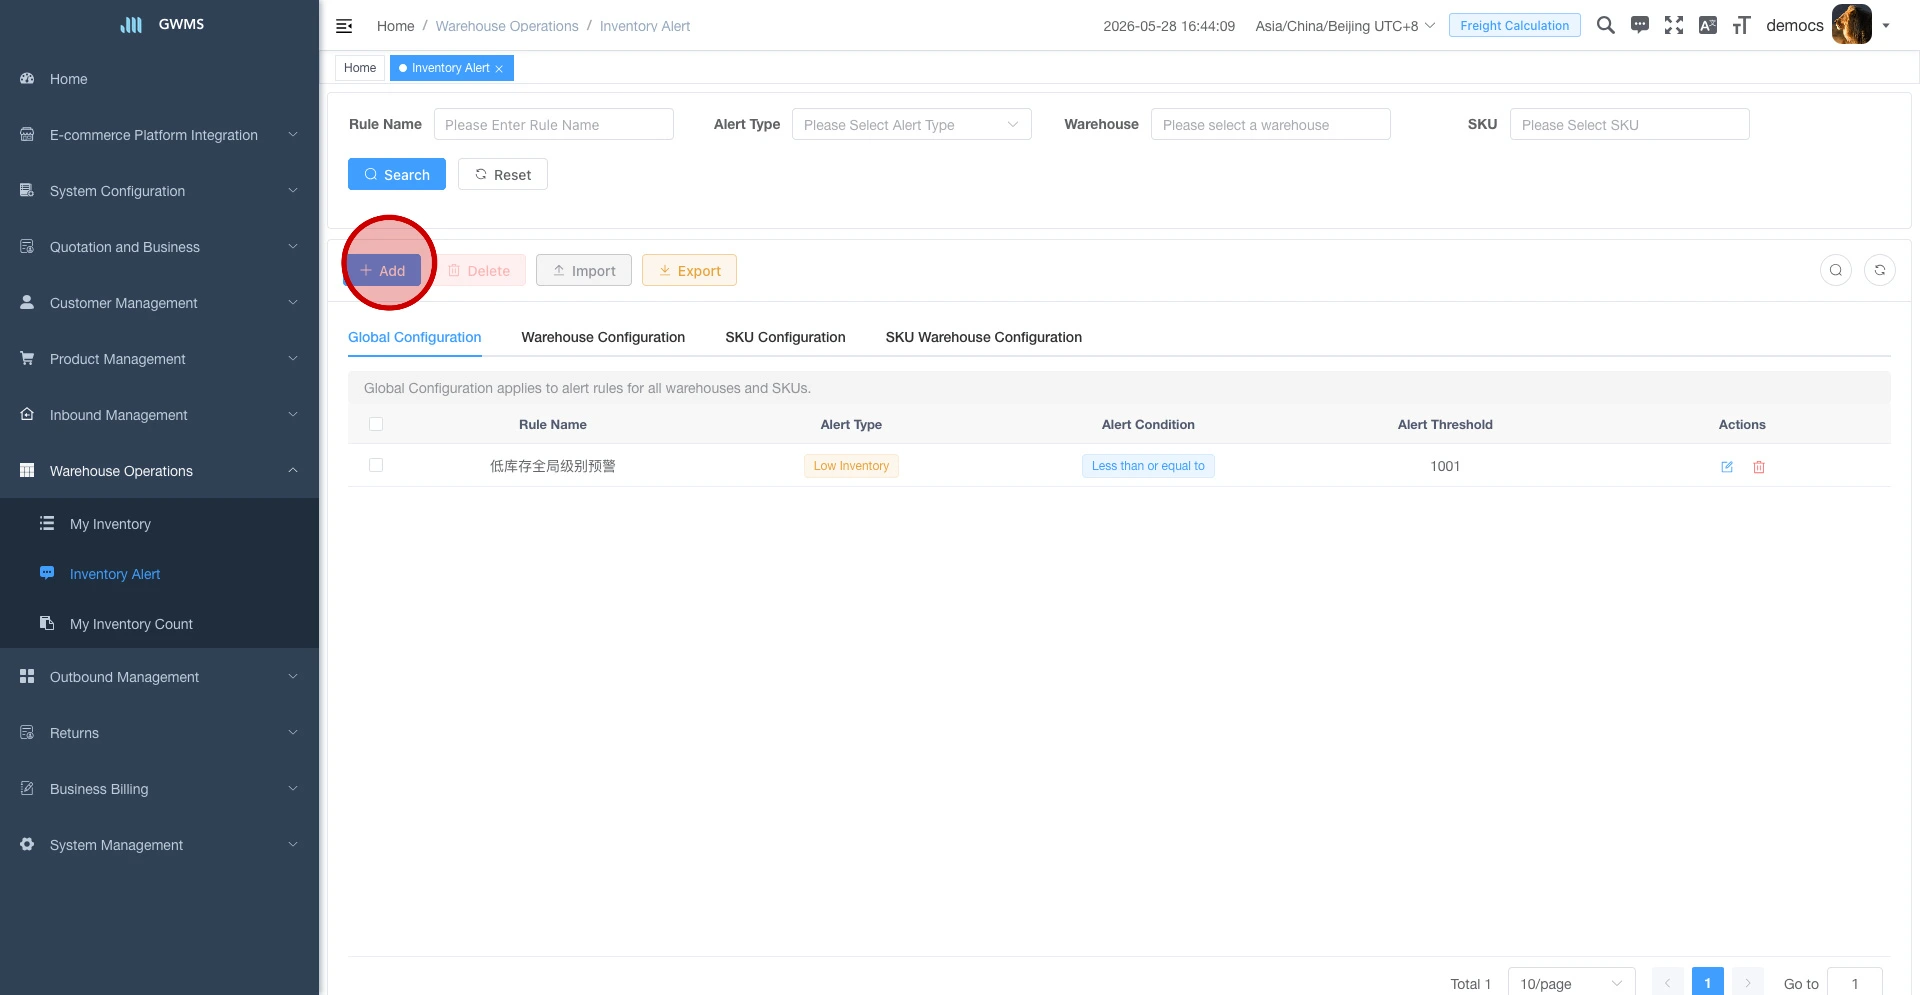This screenshot has width=1920, height=995.
Task: Click the Low Inventory tag
Action: 851,466
